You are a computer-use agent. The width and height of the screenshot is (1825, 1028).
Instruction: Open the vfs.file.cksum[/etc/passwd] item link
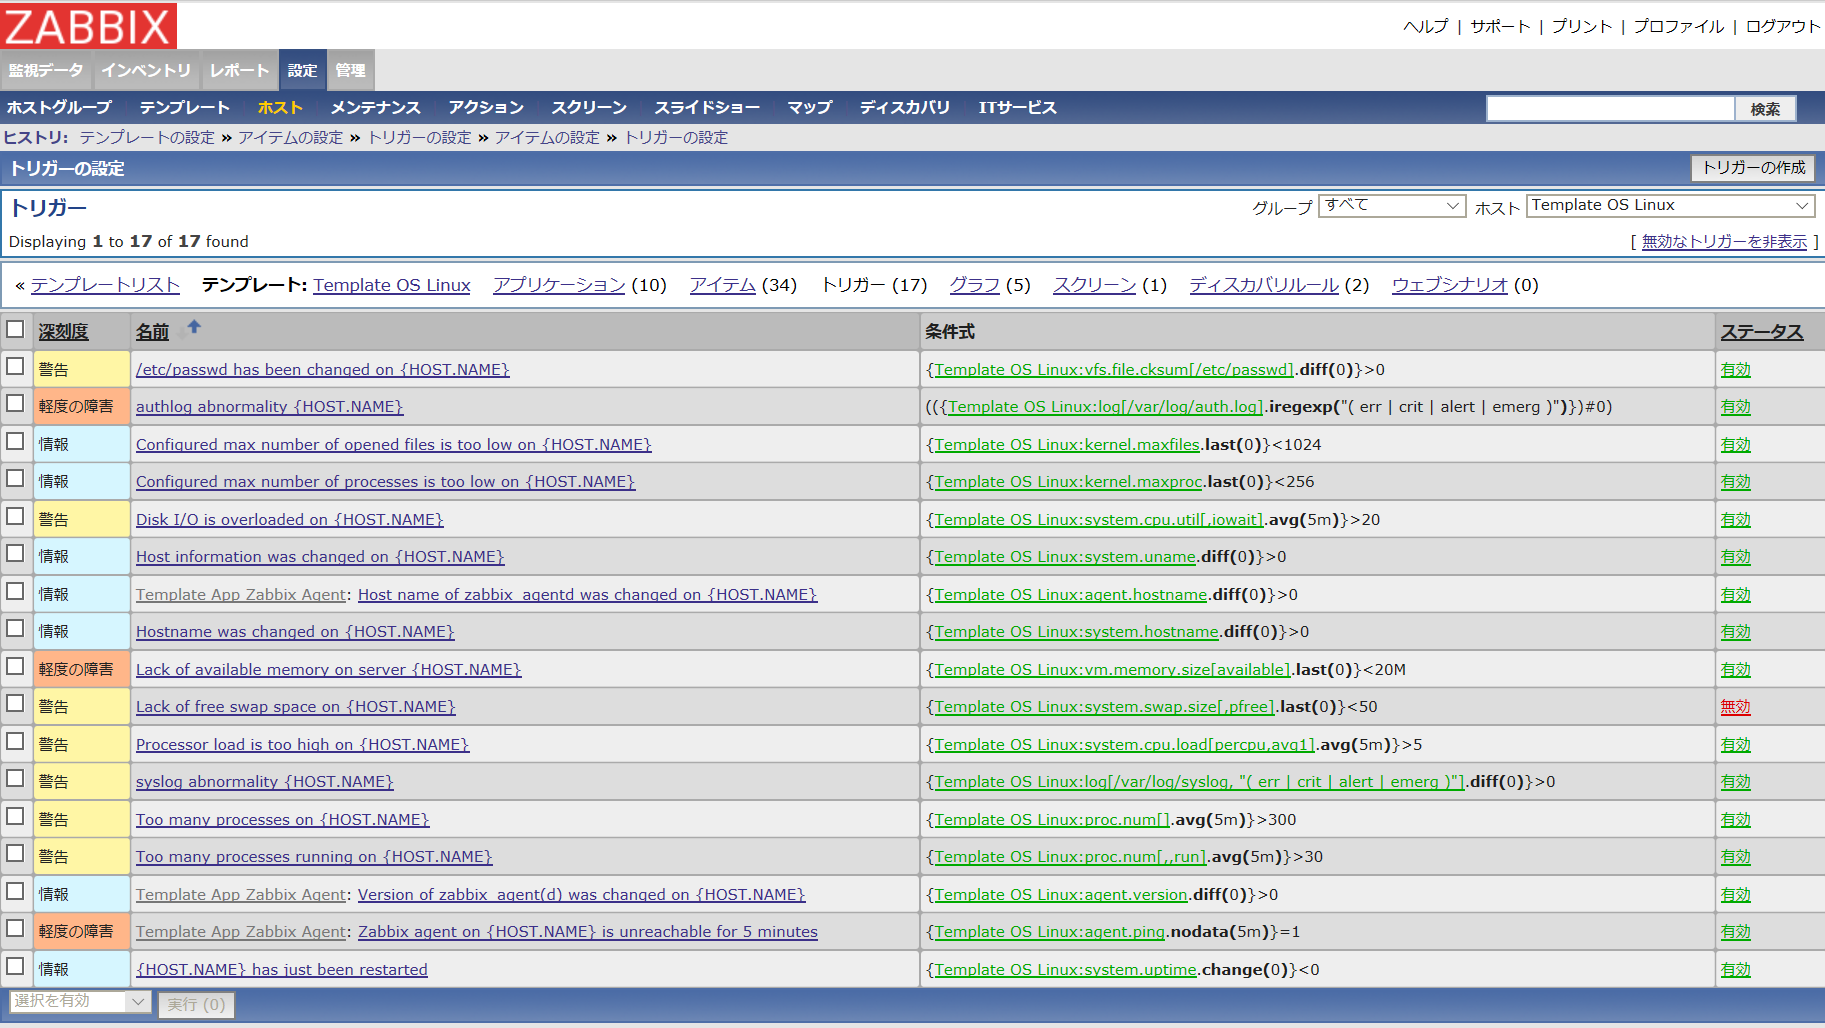[1114, 370]
